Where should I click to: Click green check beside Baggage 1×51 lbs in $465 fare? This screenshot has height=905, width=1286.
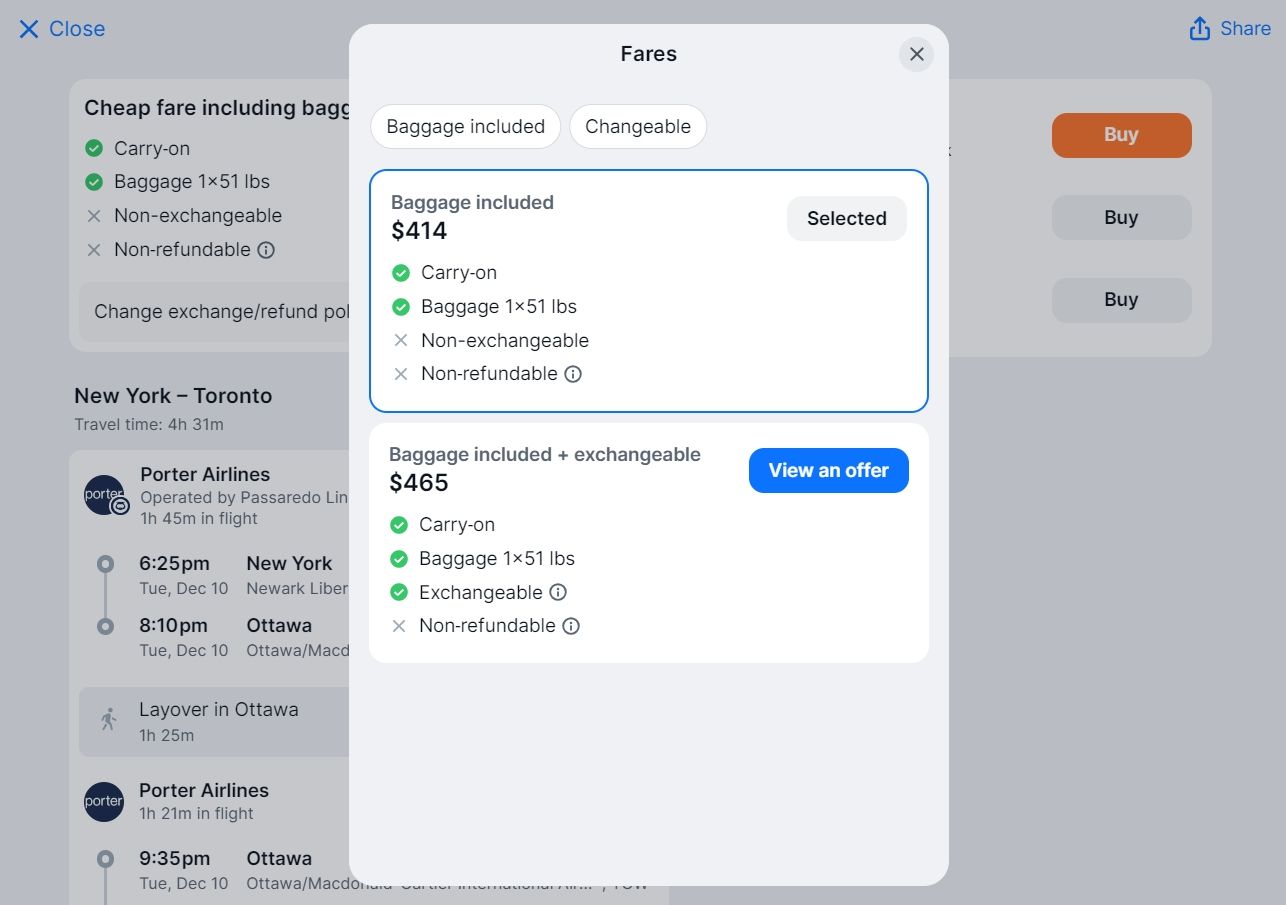point(399,559)
